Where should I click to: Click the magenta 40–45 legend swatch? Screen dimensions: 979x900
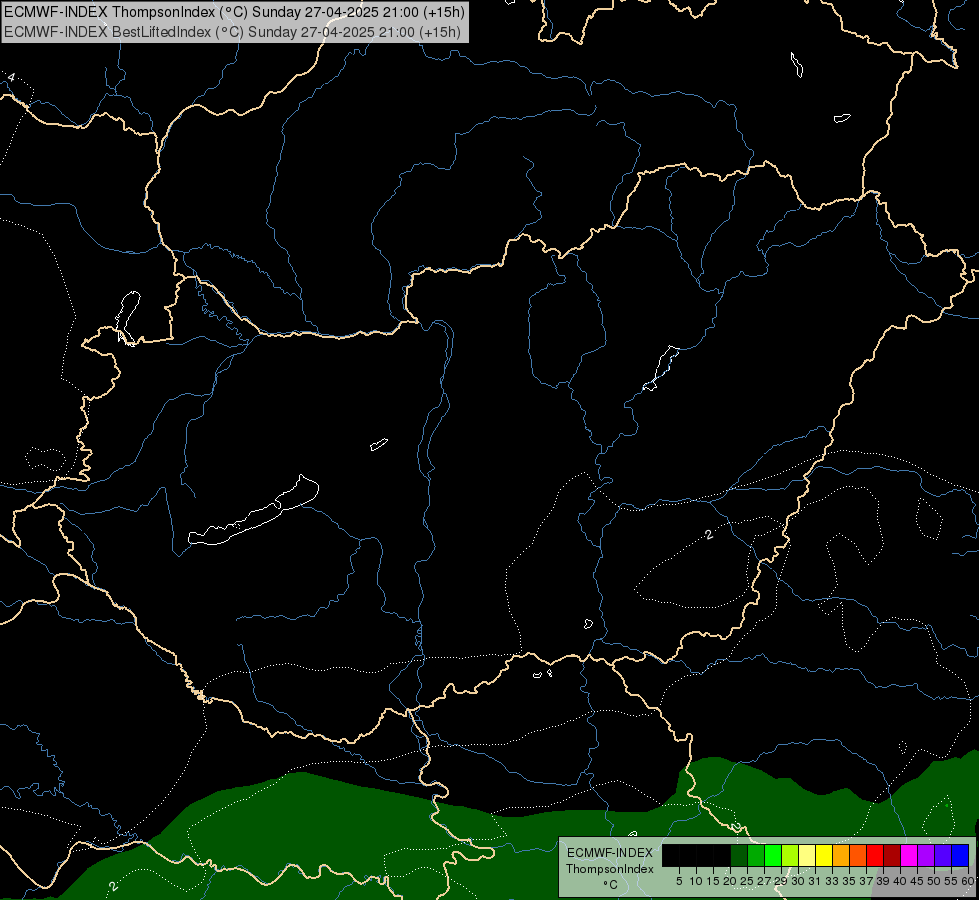(x=908, y=855)
